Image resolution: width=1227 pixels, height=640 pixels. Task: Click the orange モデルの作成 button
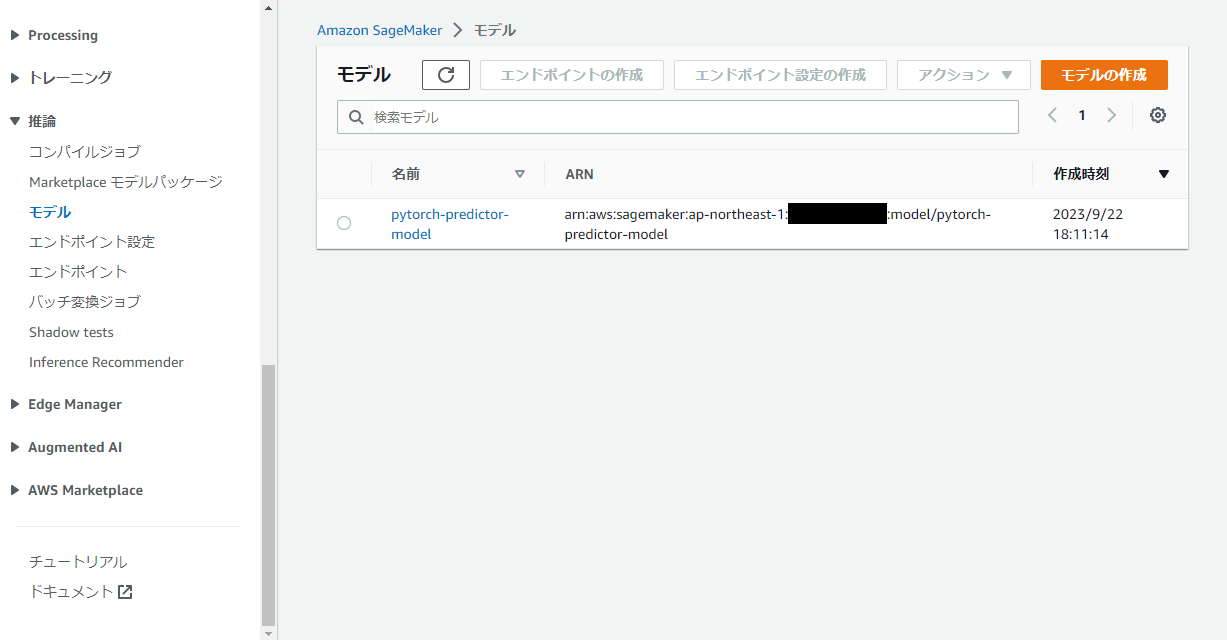pos(1104,74)
